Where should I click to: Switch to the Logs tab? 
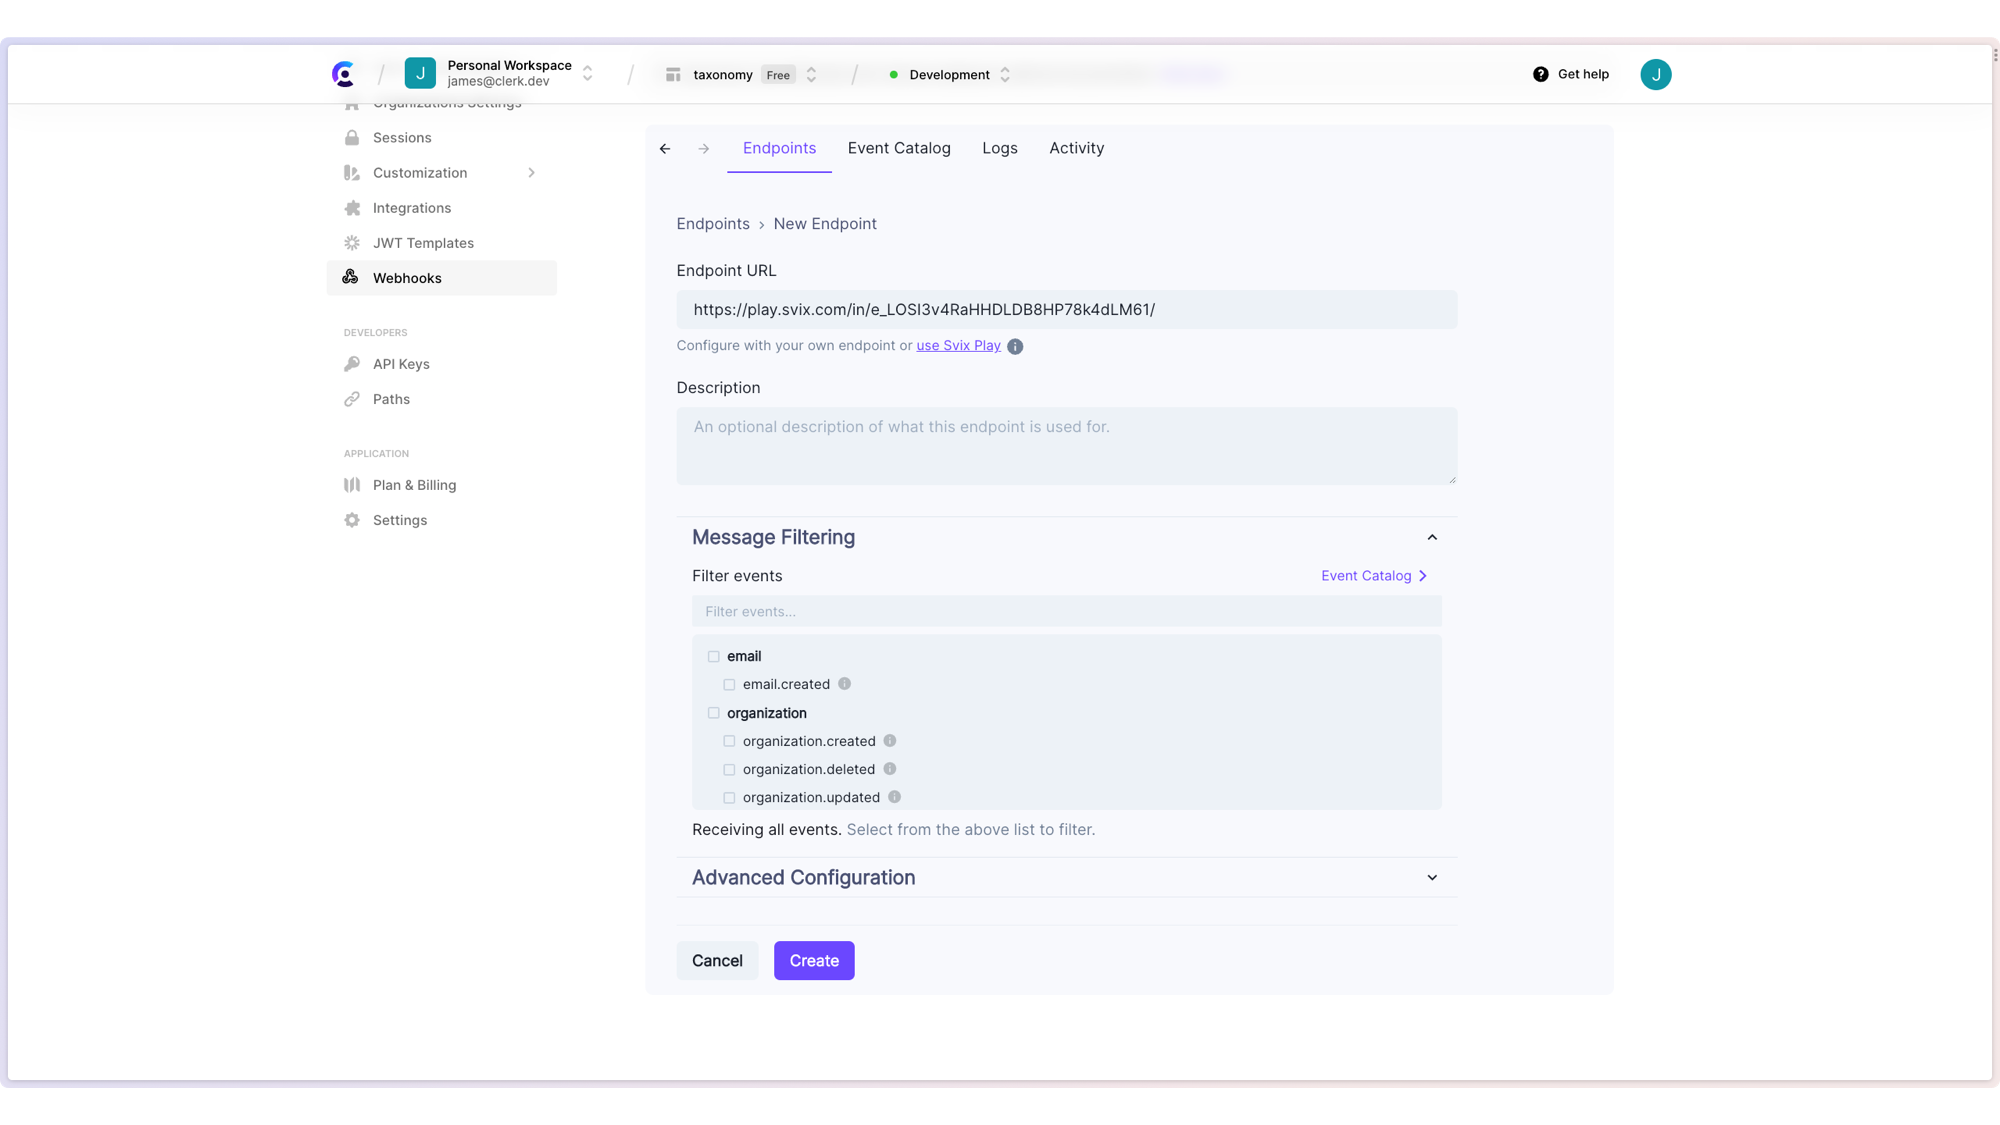pos(1000,147)
